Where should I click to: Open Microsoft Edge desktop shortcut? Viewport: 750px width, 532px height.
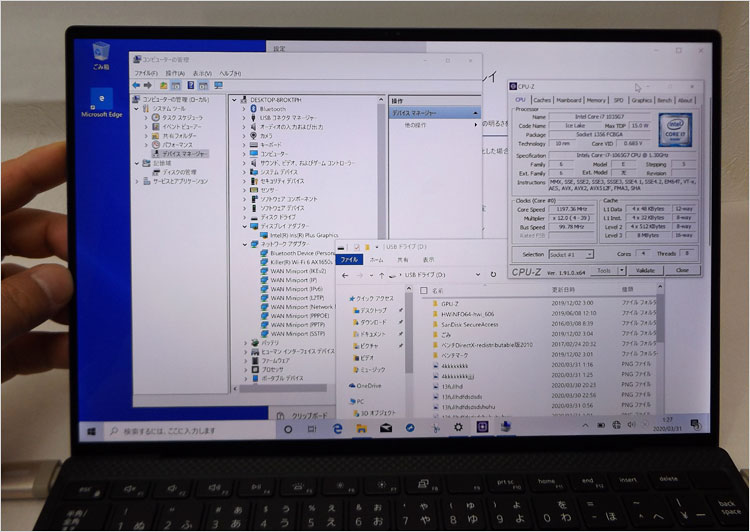pyautogui.click(x=103, y=102)
